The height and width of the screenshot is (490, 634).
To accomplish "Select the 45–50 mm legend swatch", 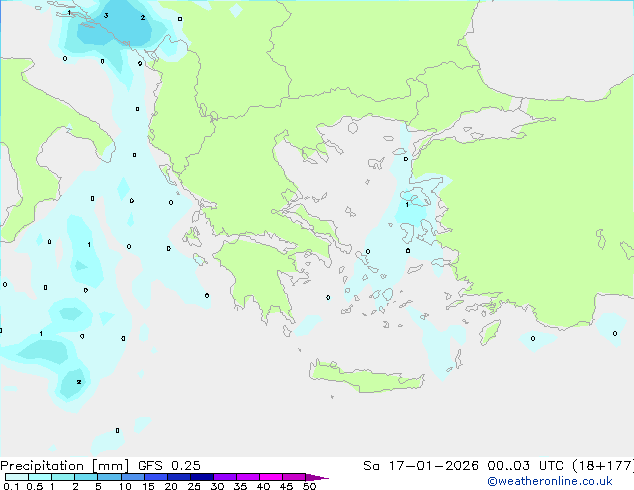I will (294, 477).
